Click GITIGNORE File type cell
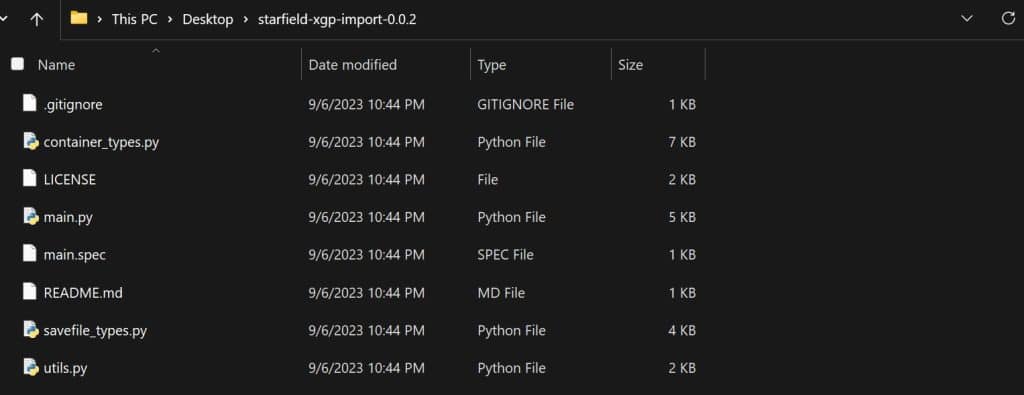The height and width of the screenshot is (395, 1024). coord(526,104)
